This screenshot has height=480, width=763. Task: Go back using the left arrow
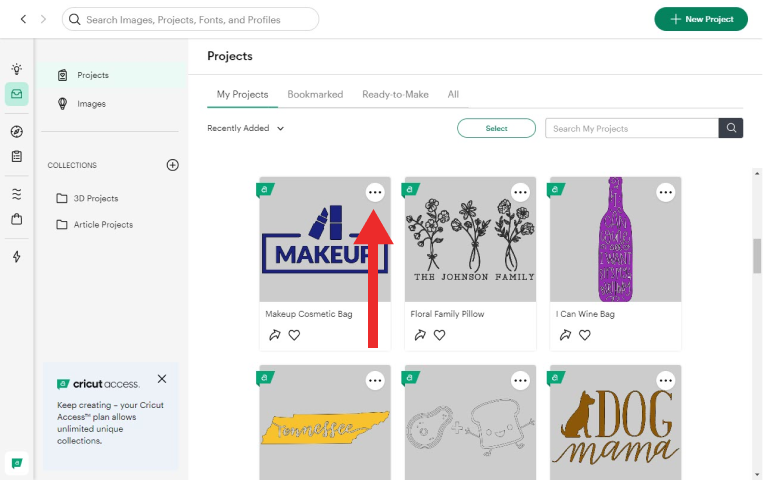pyautogui.click(x=23, y=19)
